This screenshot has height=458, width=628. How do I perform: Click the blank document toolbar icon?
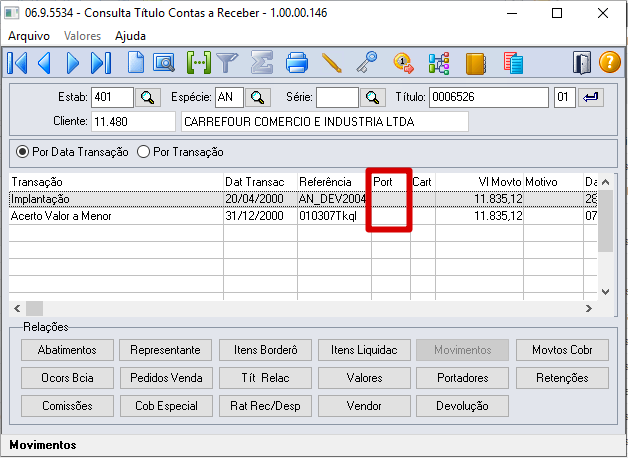click(x=136, y=63)
